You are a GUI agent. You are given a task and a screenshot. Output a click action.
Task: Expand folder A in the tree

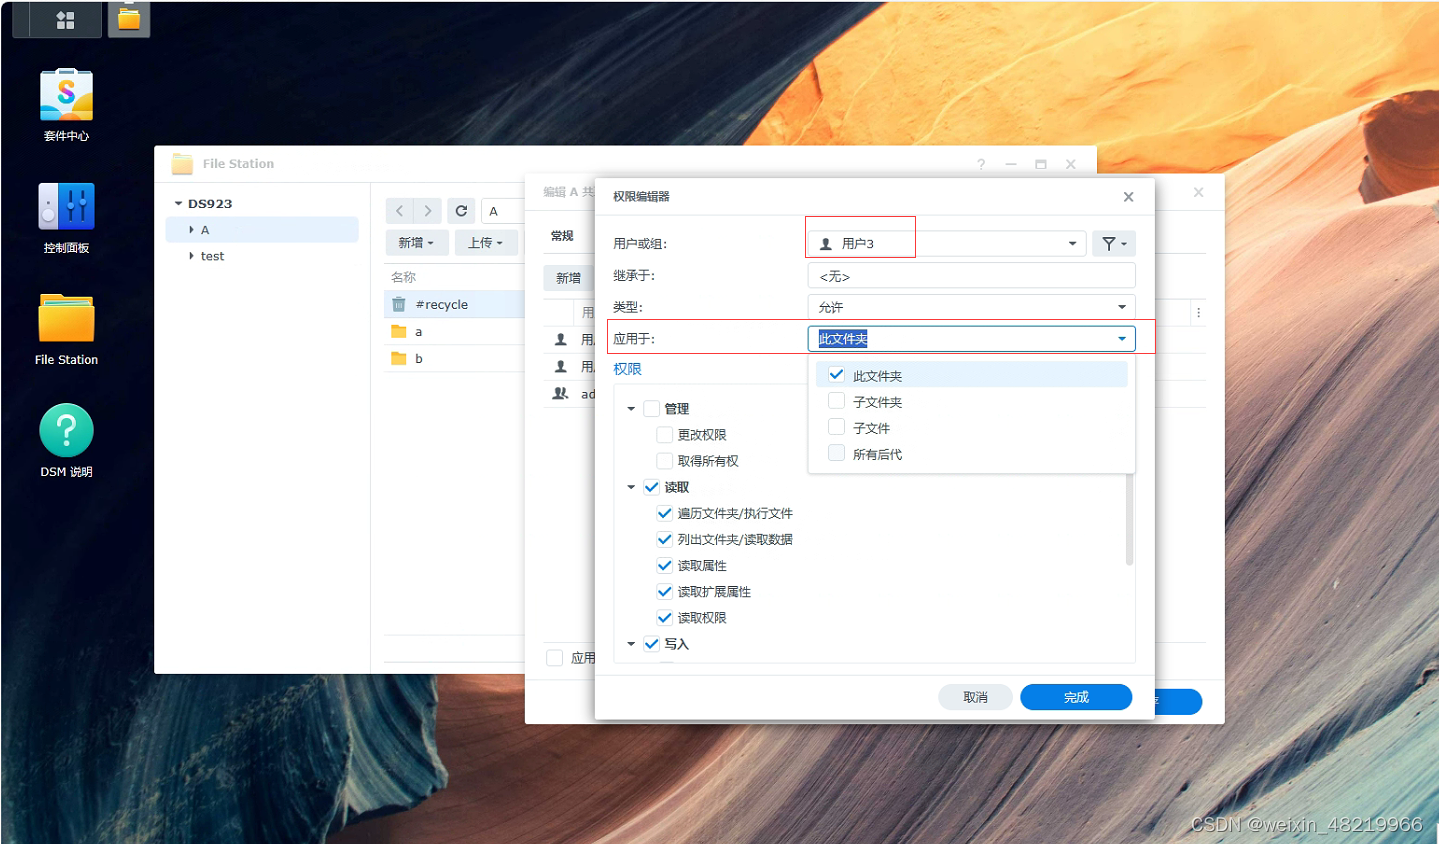191,230
